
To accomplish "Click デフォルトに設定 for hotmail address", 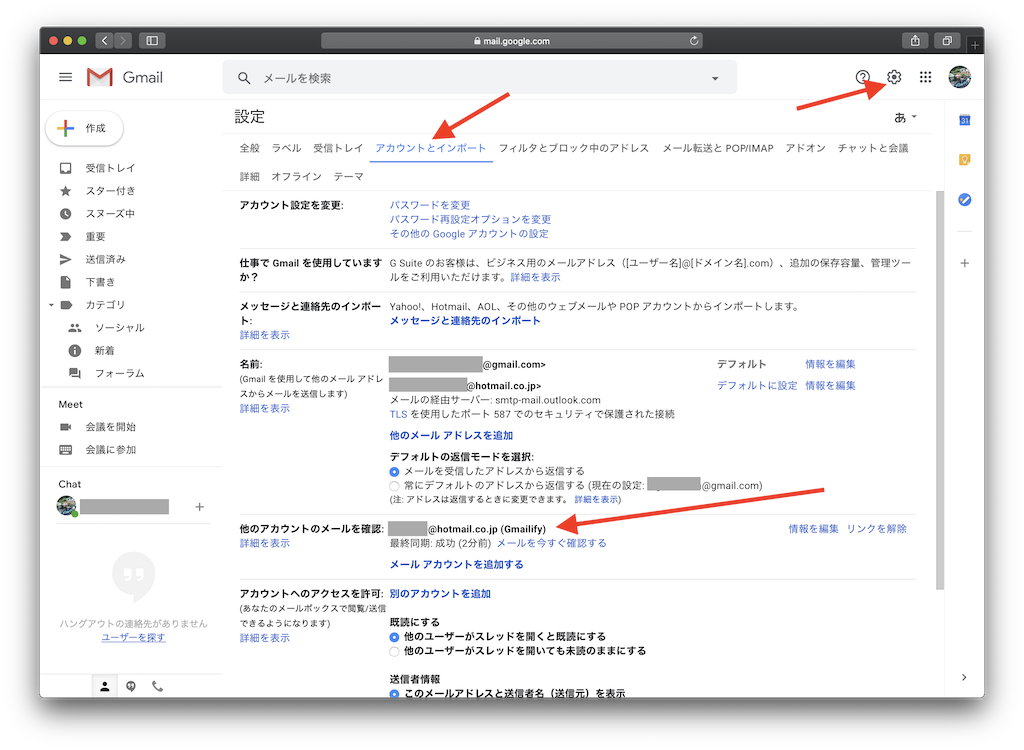I will [x=757, y=385].
